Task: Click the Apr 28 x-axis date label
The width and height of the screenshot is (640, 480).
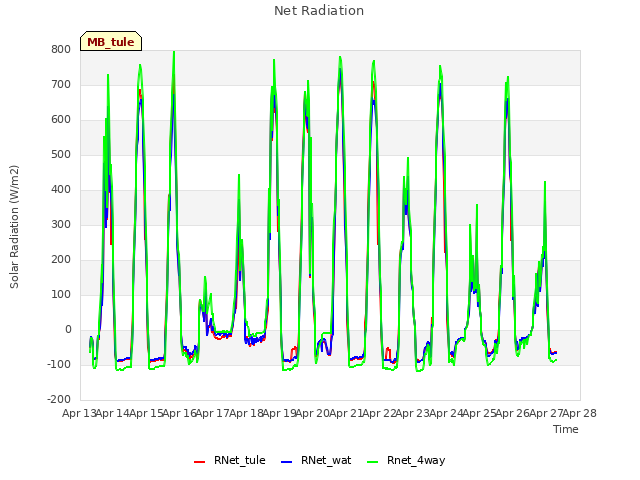Action: click(x=580, y=413)
